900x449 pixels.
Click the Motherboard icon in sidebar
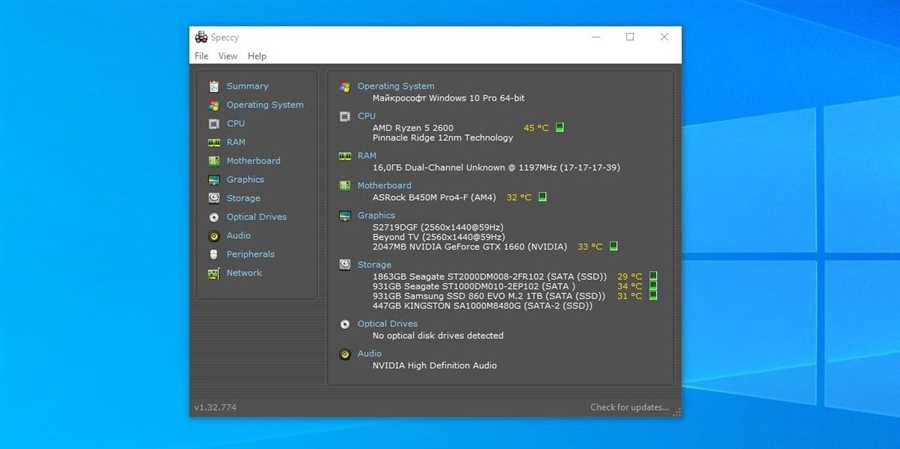[x=214, y=161]
